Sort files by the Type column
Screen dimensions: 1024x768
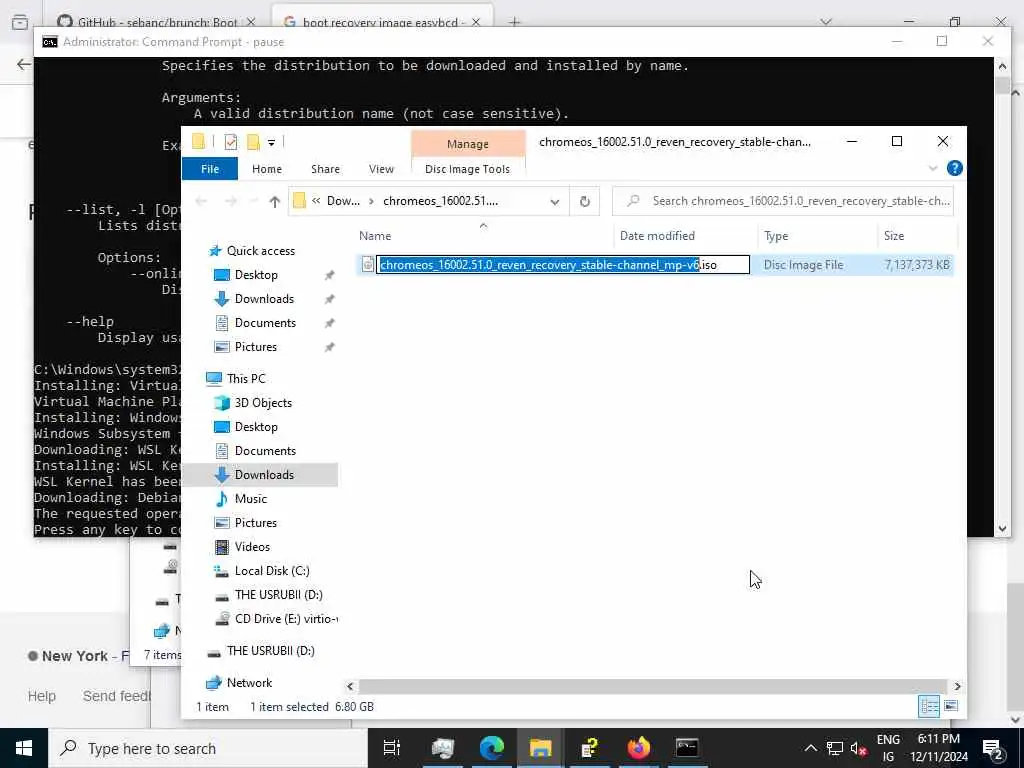776,236
